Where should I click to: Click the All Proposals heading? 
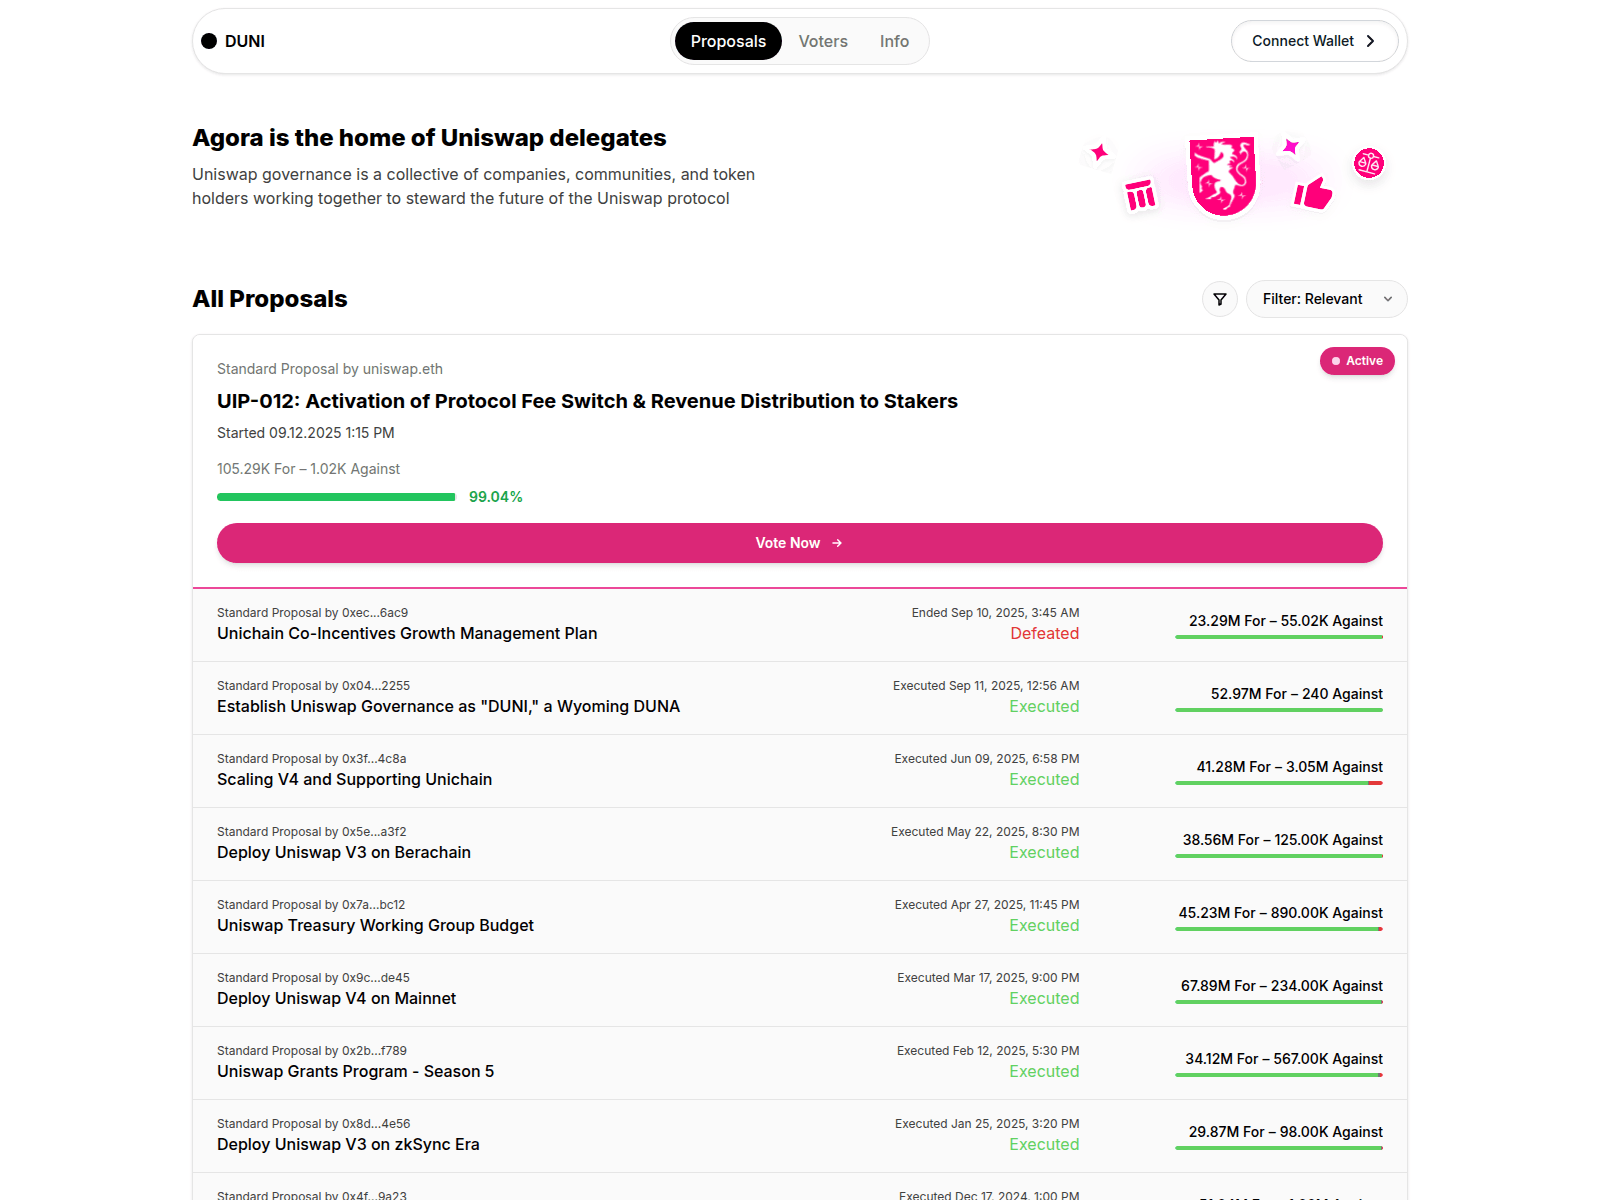(270, 299)
